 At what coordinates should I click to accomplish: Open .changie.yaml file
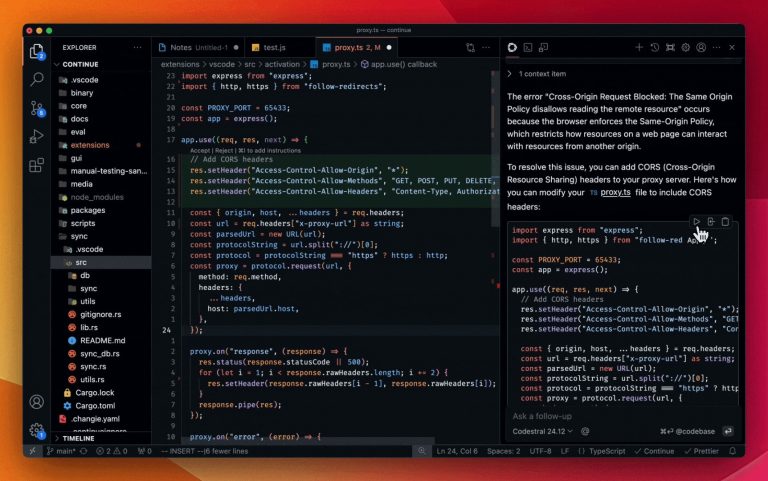(95, 419)
